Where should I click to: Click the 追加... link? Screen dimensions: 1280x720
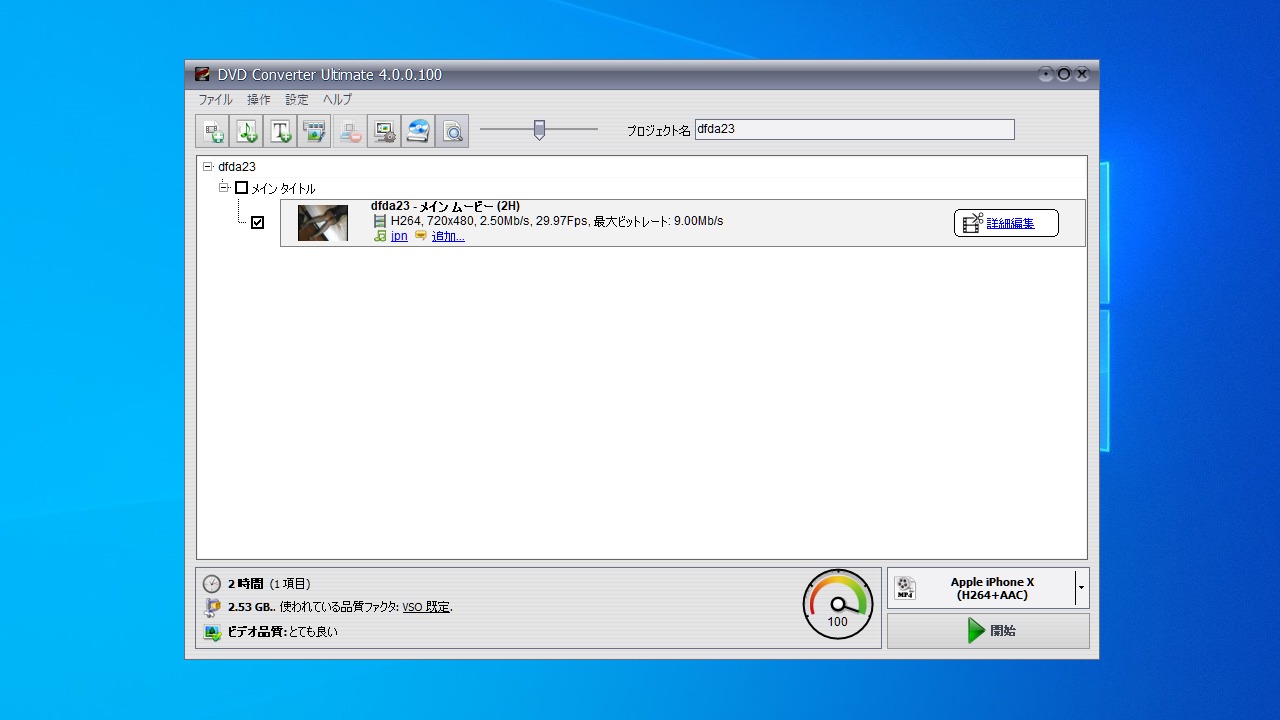[448, 236]
